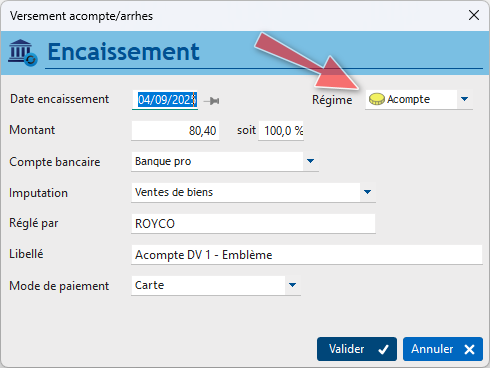This screenshot has height=368, width=490.
Task: Click the Réglé par field containing ROYCO
Action: tap(253, 224)
